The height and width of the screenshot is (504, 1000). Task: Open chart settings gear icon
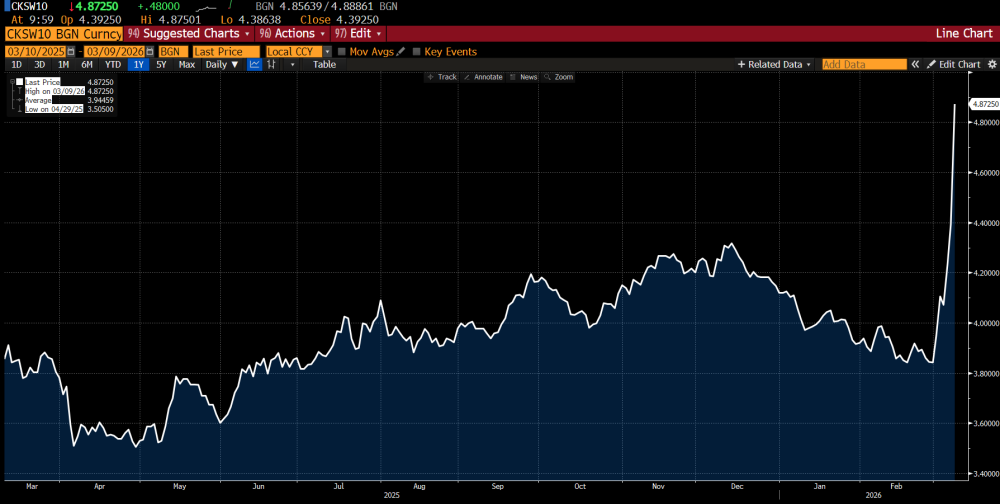(990, 64)
